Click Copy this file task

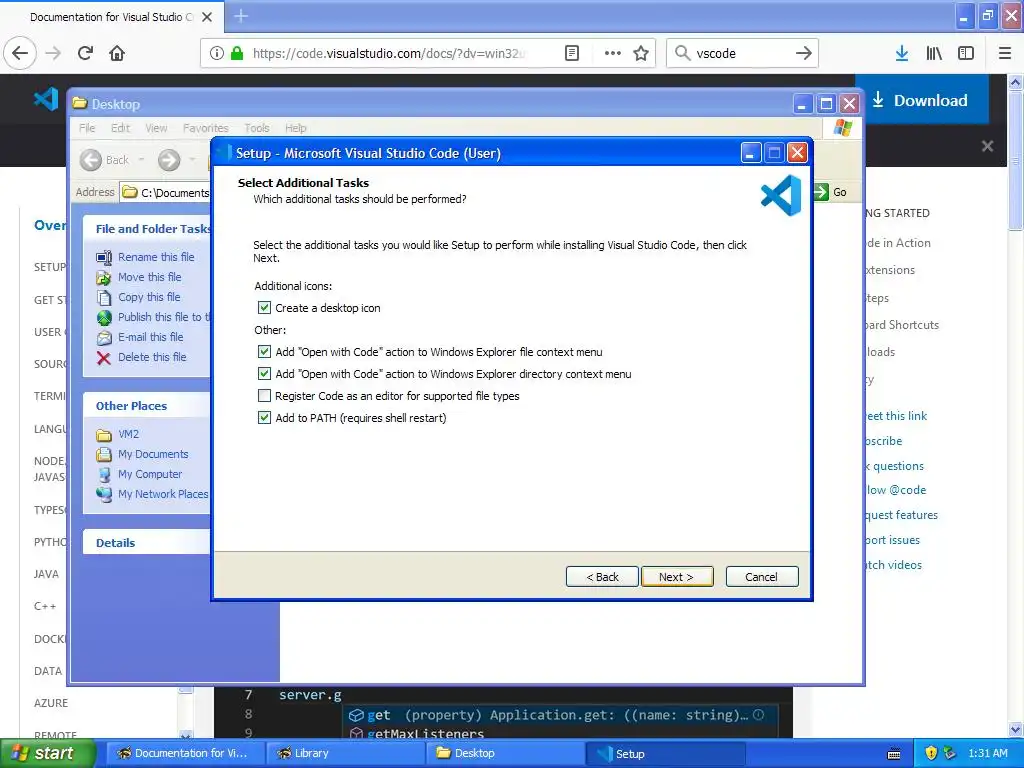pos(149,297)
